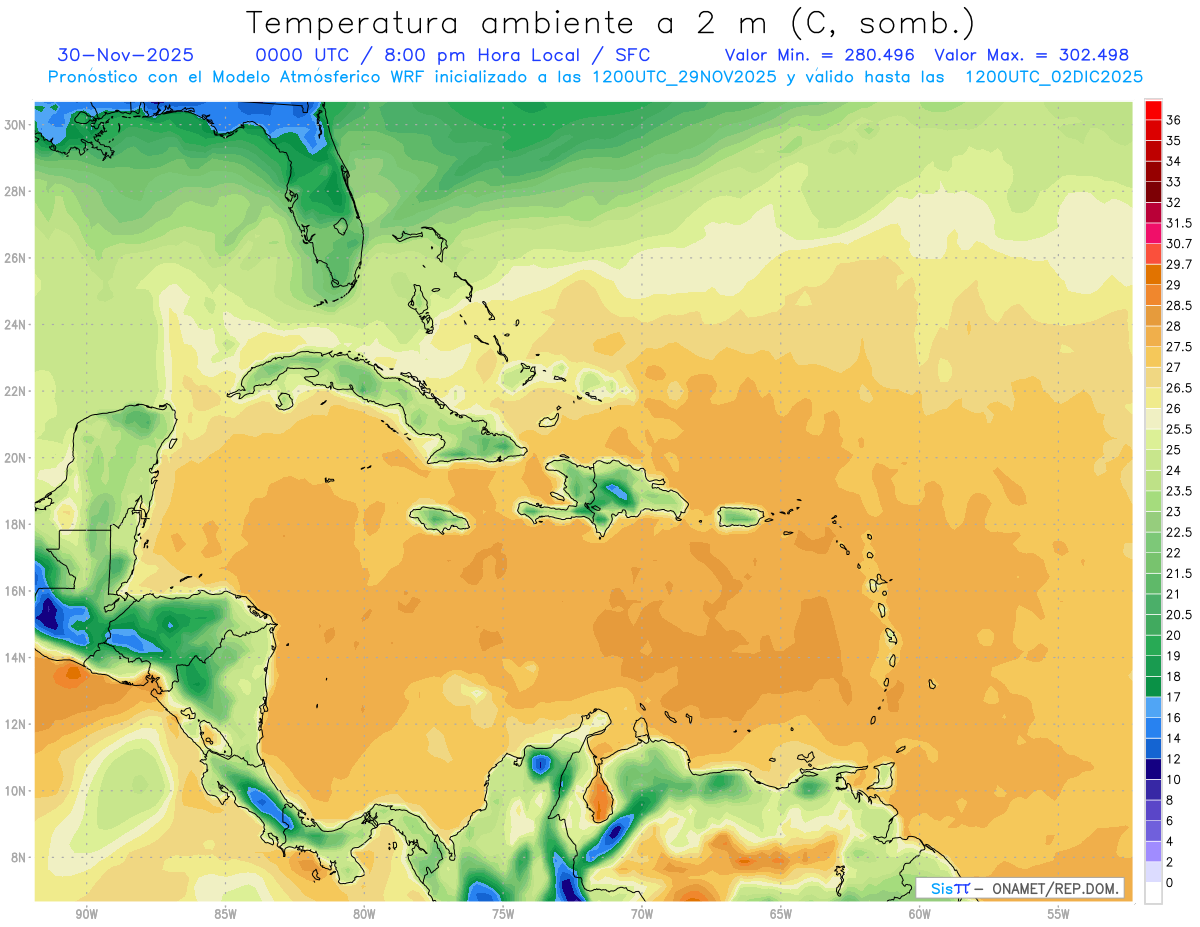Viewport: 1200px width, 927px height.
Task: Click the '25.5' legend value
Action: point(1179,429)
